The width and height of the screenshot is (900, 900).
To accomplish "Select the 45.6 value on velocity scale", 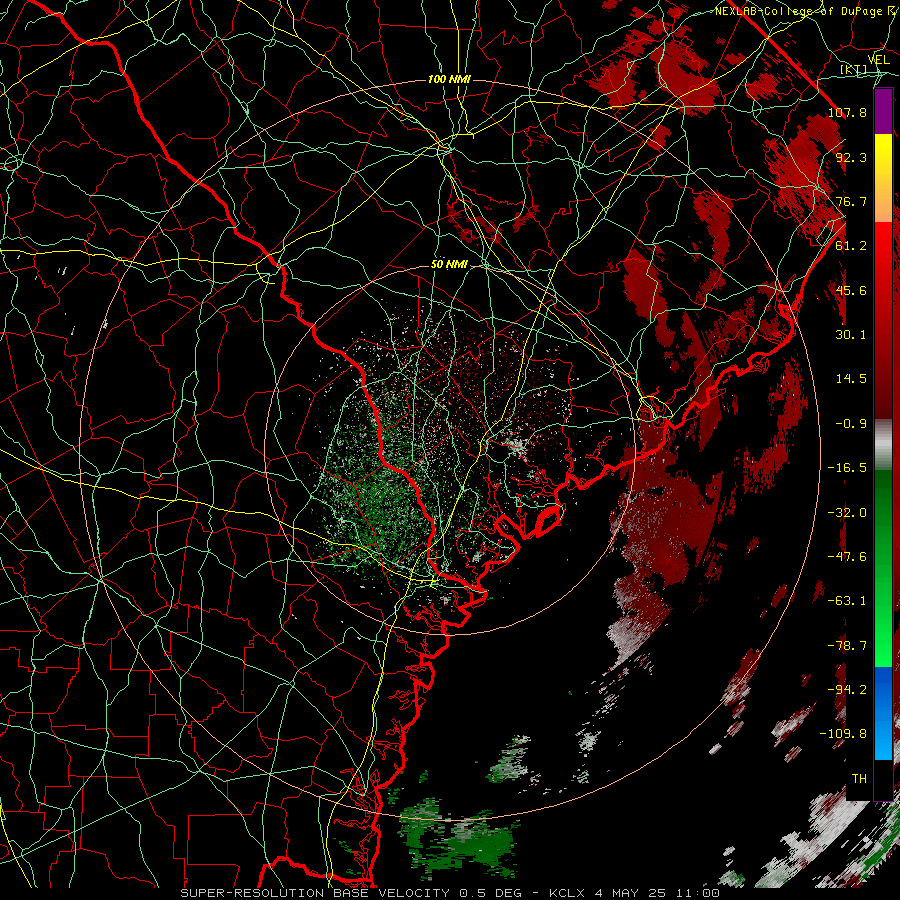I will pos(851,290).
